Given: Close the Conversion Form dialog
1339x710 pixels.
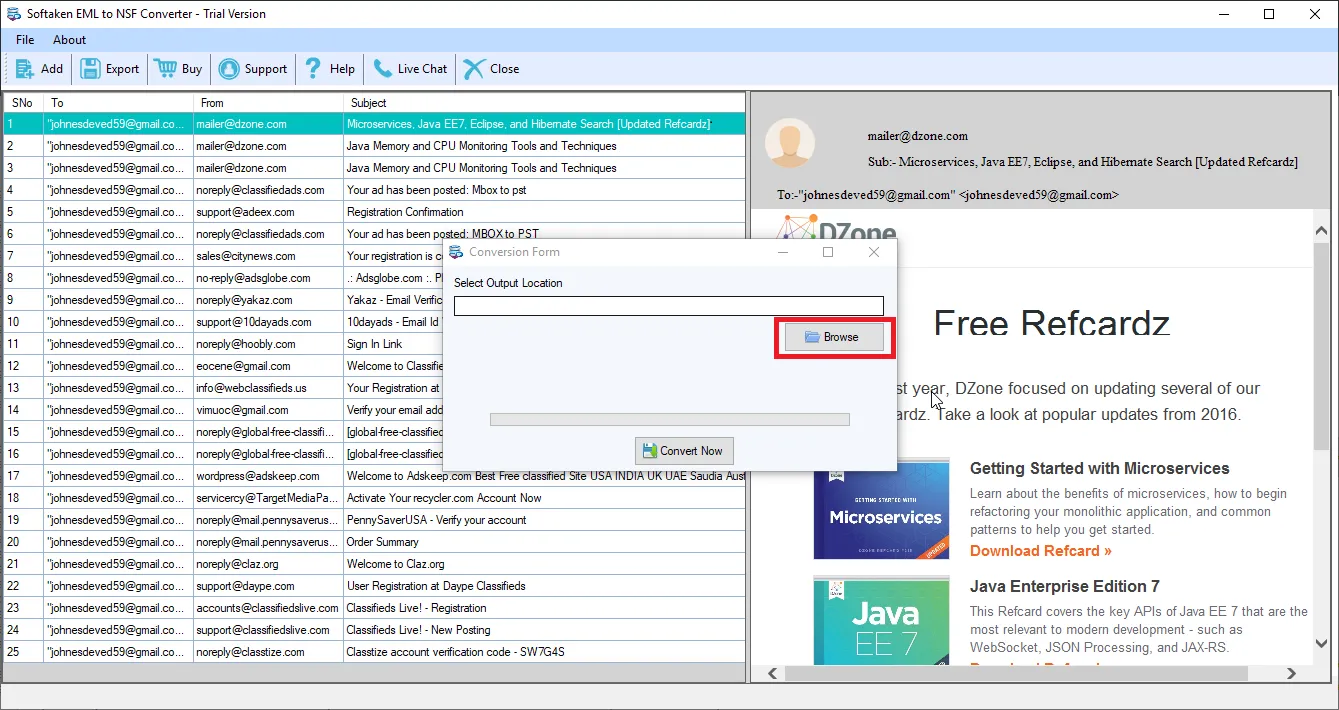Looking at the screenshot, I should pos(874,252).
